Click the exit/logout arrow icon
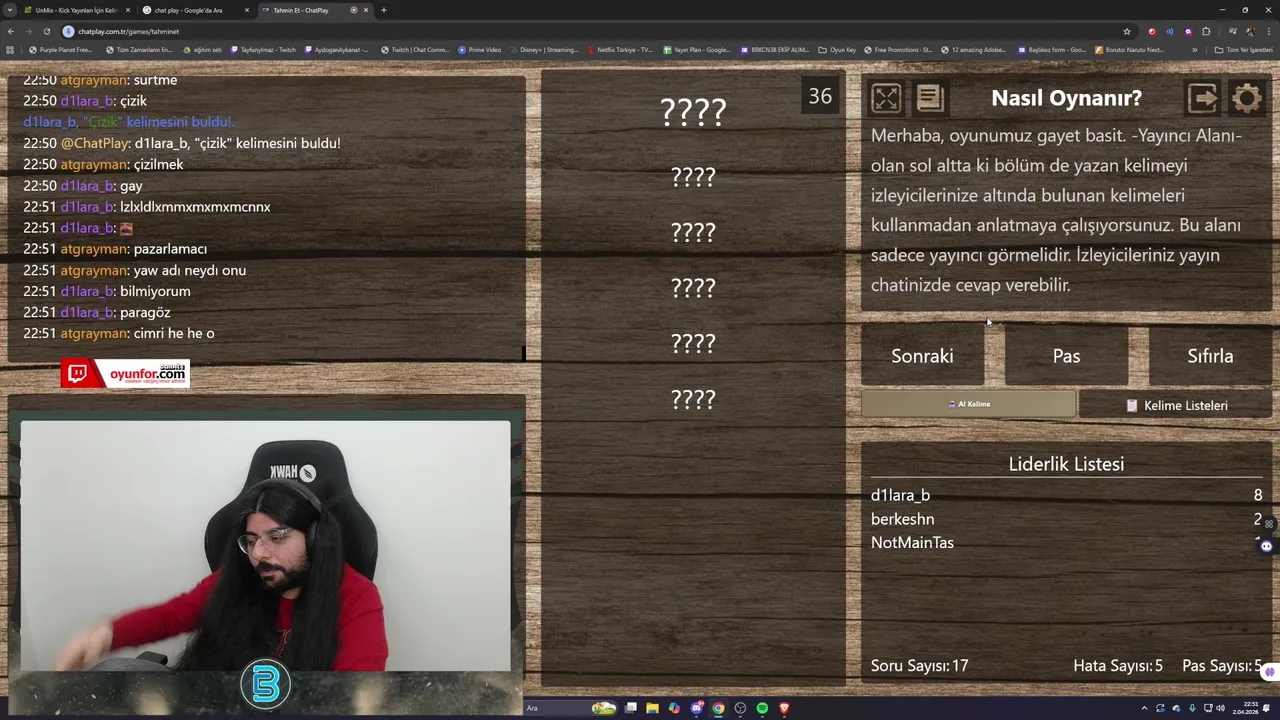 pos(1202,98)
